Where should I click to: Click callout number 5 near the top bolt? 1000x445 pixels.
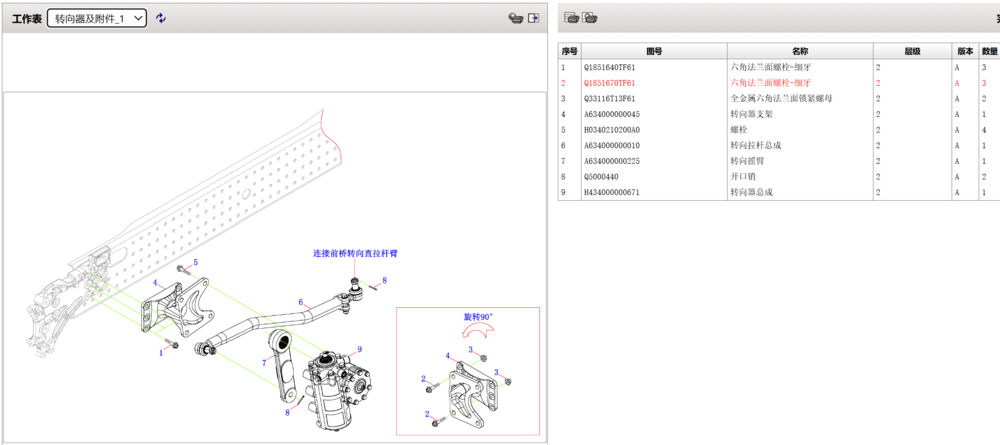coord(195,262)
